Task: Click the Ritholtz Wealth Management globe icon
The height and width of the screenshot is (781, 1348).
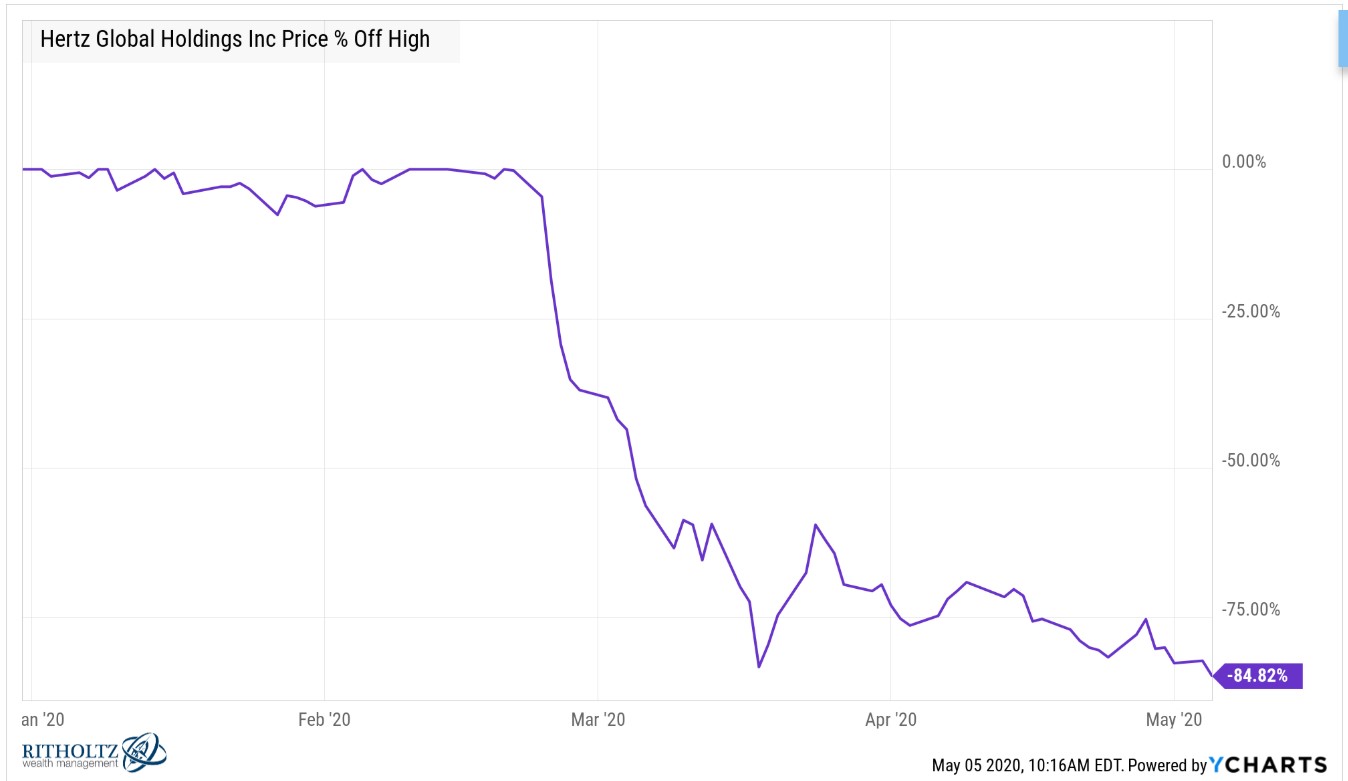Action: click(x=143, y=752)
